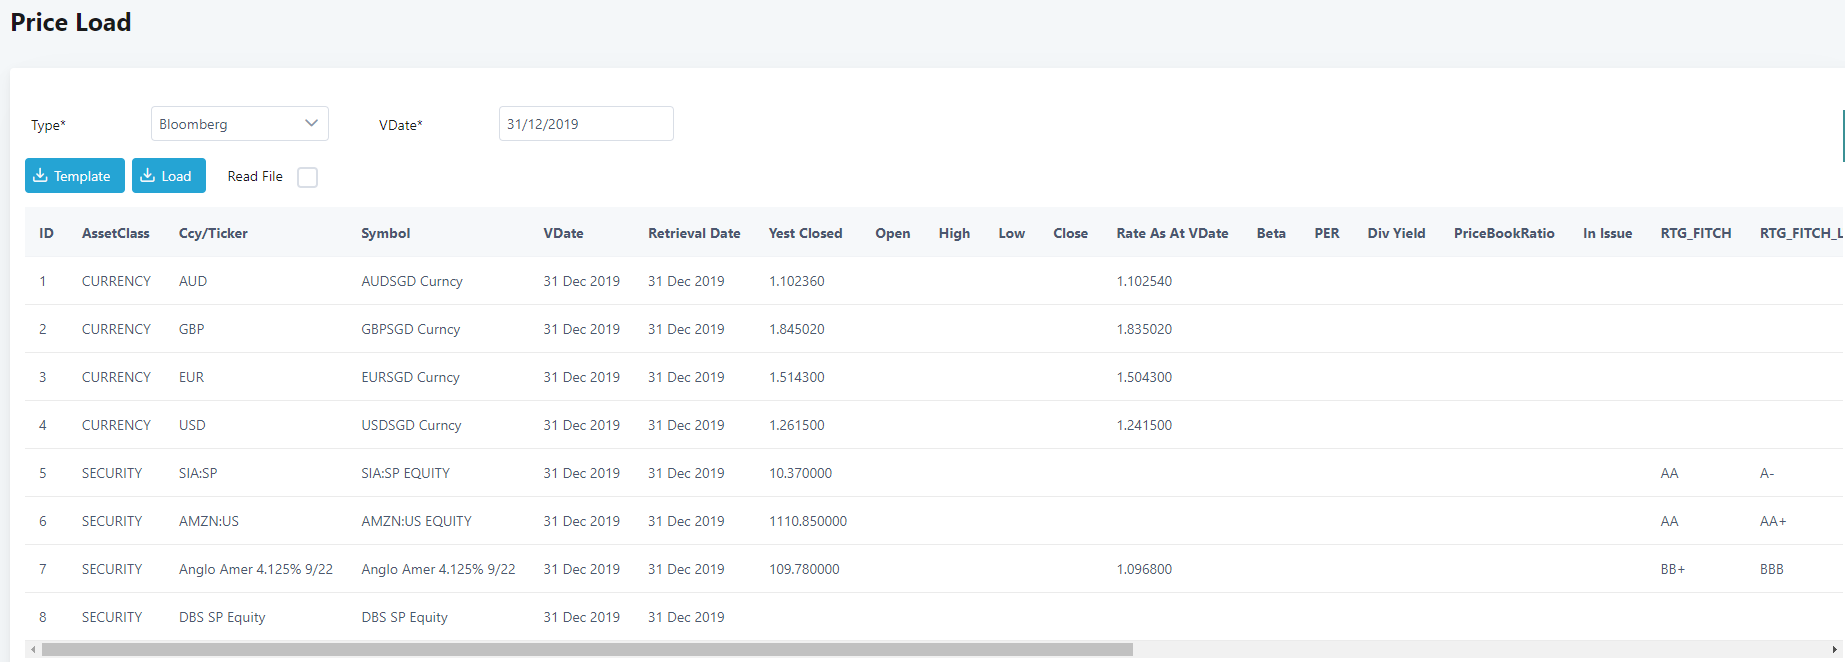
Task: Expand the Type dropdown chevron arrow
Action: [311, 124]
